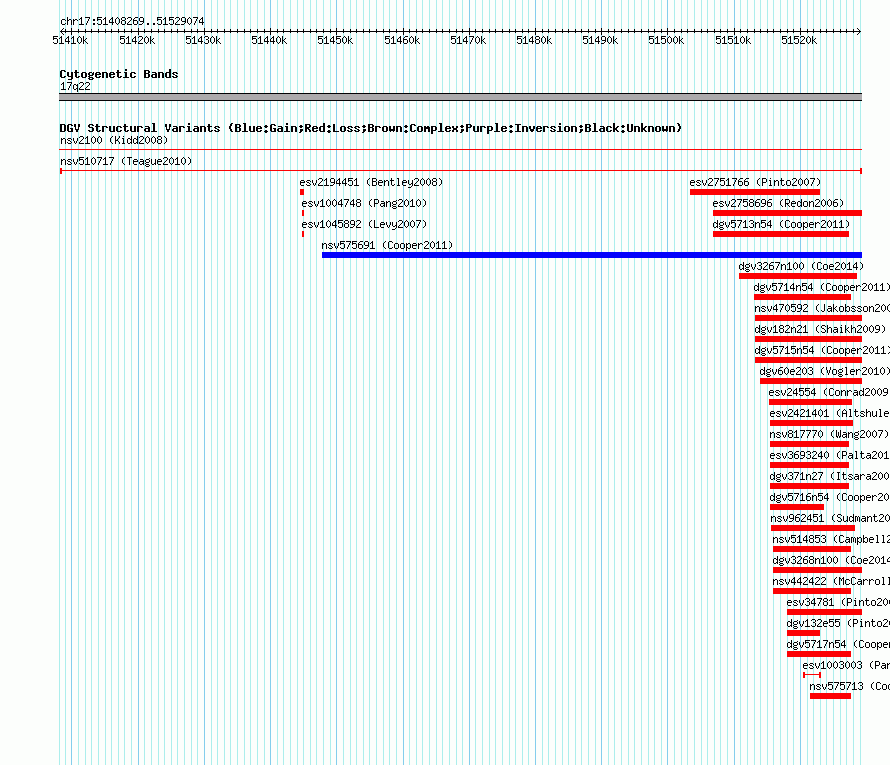Select dgv5714n54 variant label
Screen dimensions: 890x765
coord(821,287)
